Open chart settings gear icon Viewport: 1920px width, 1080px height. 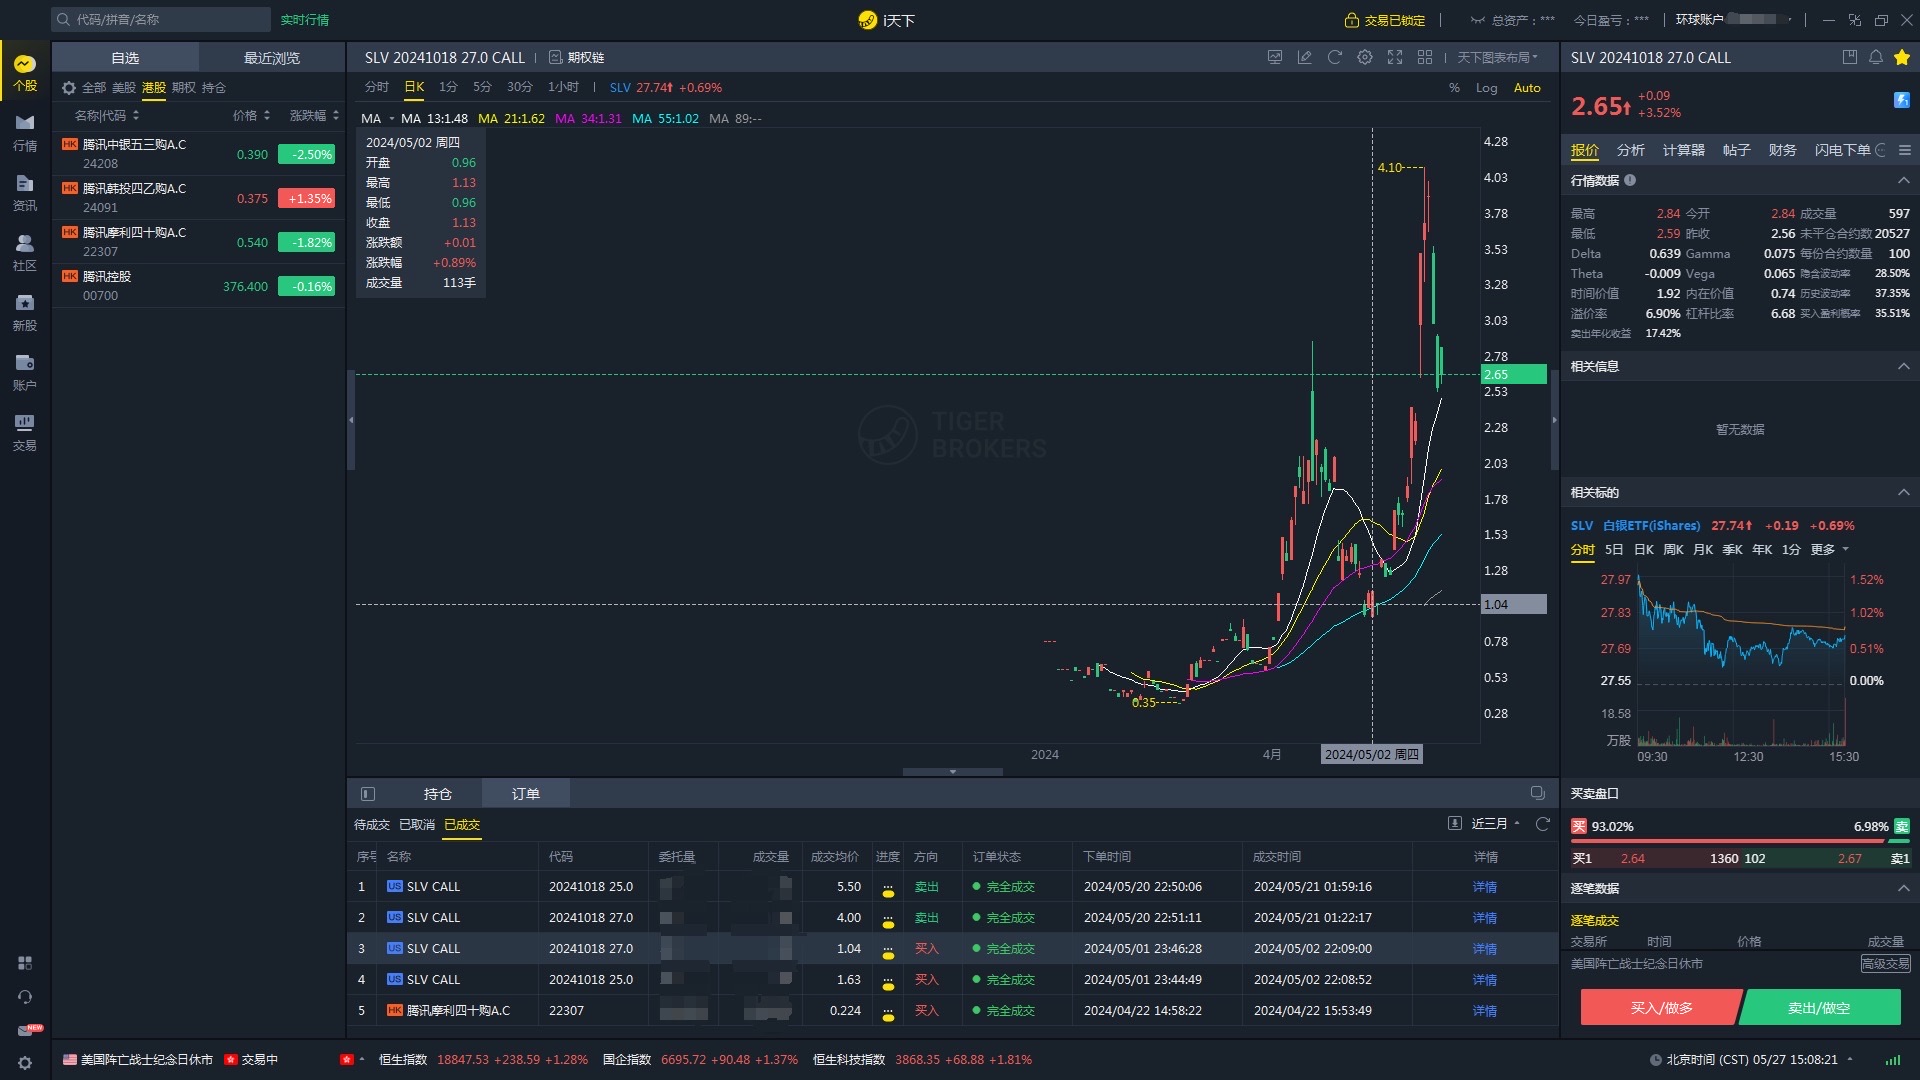[x=1365, y=57]
